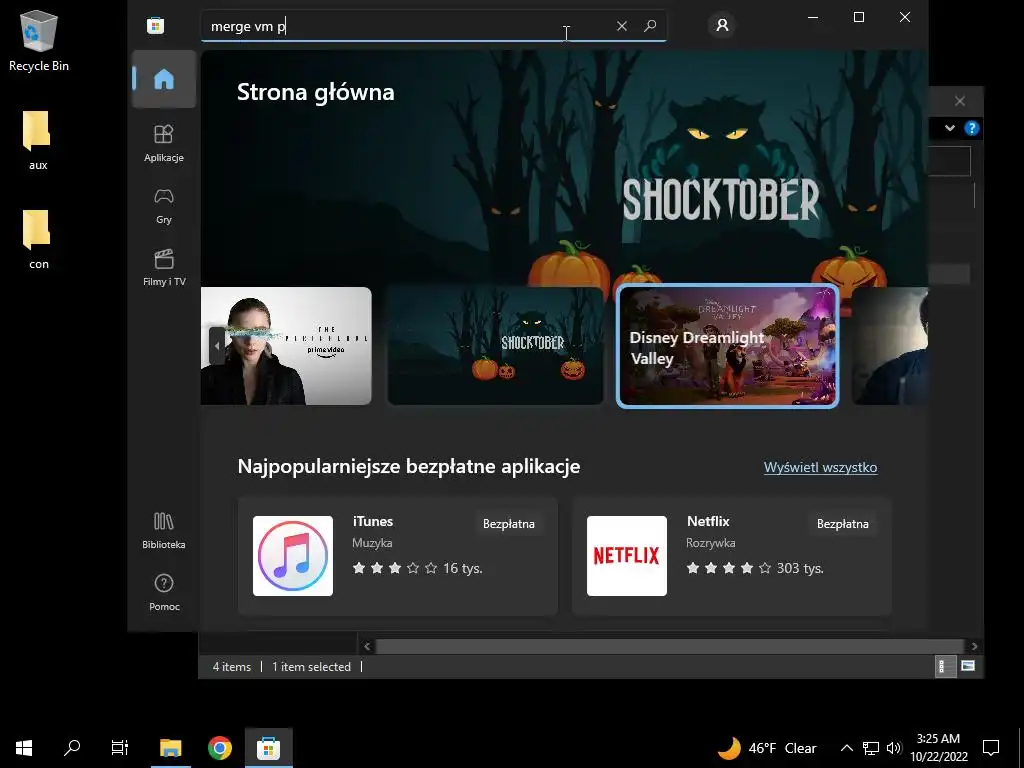Open taskbar search

pyautogui.click(x=72, y=748)
